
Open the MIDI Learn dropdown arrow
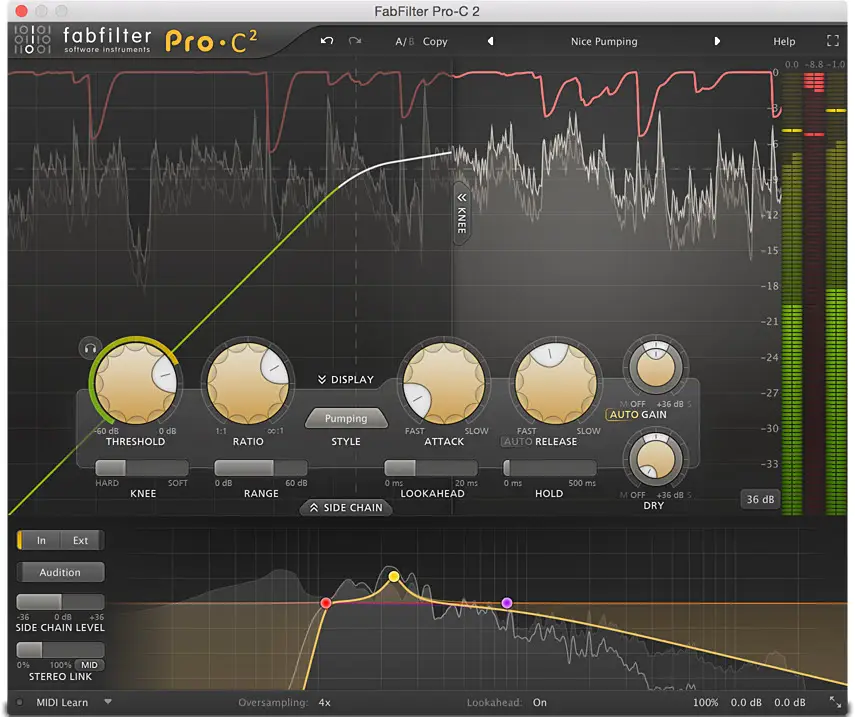(108, 702)
